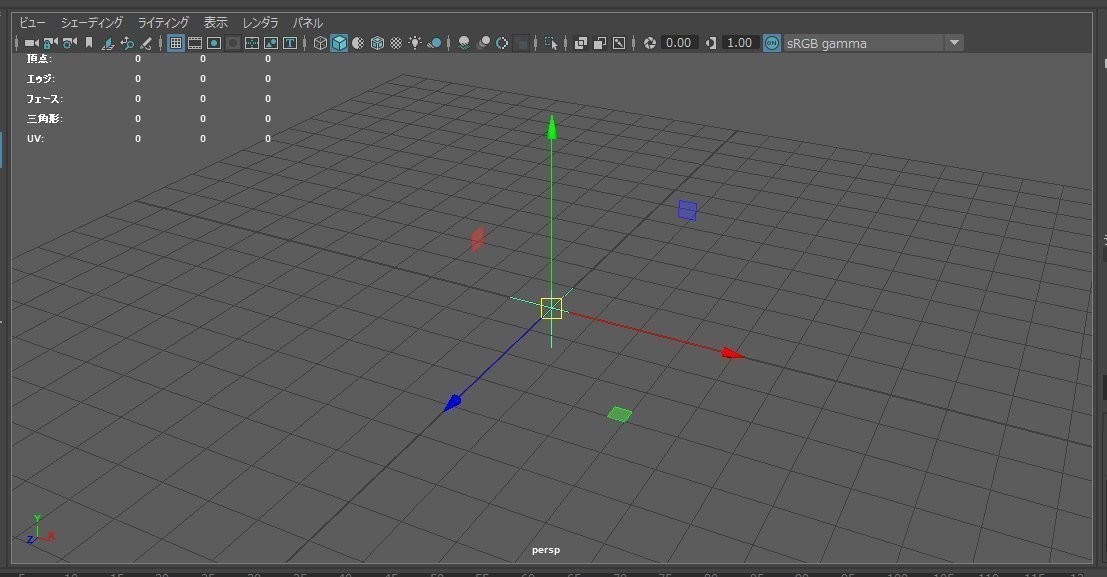Switch the color management ON toggle

coord(770,42)
